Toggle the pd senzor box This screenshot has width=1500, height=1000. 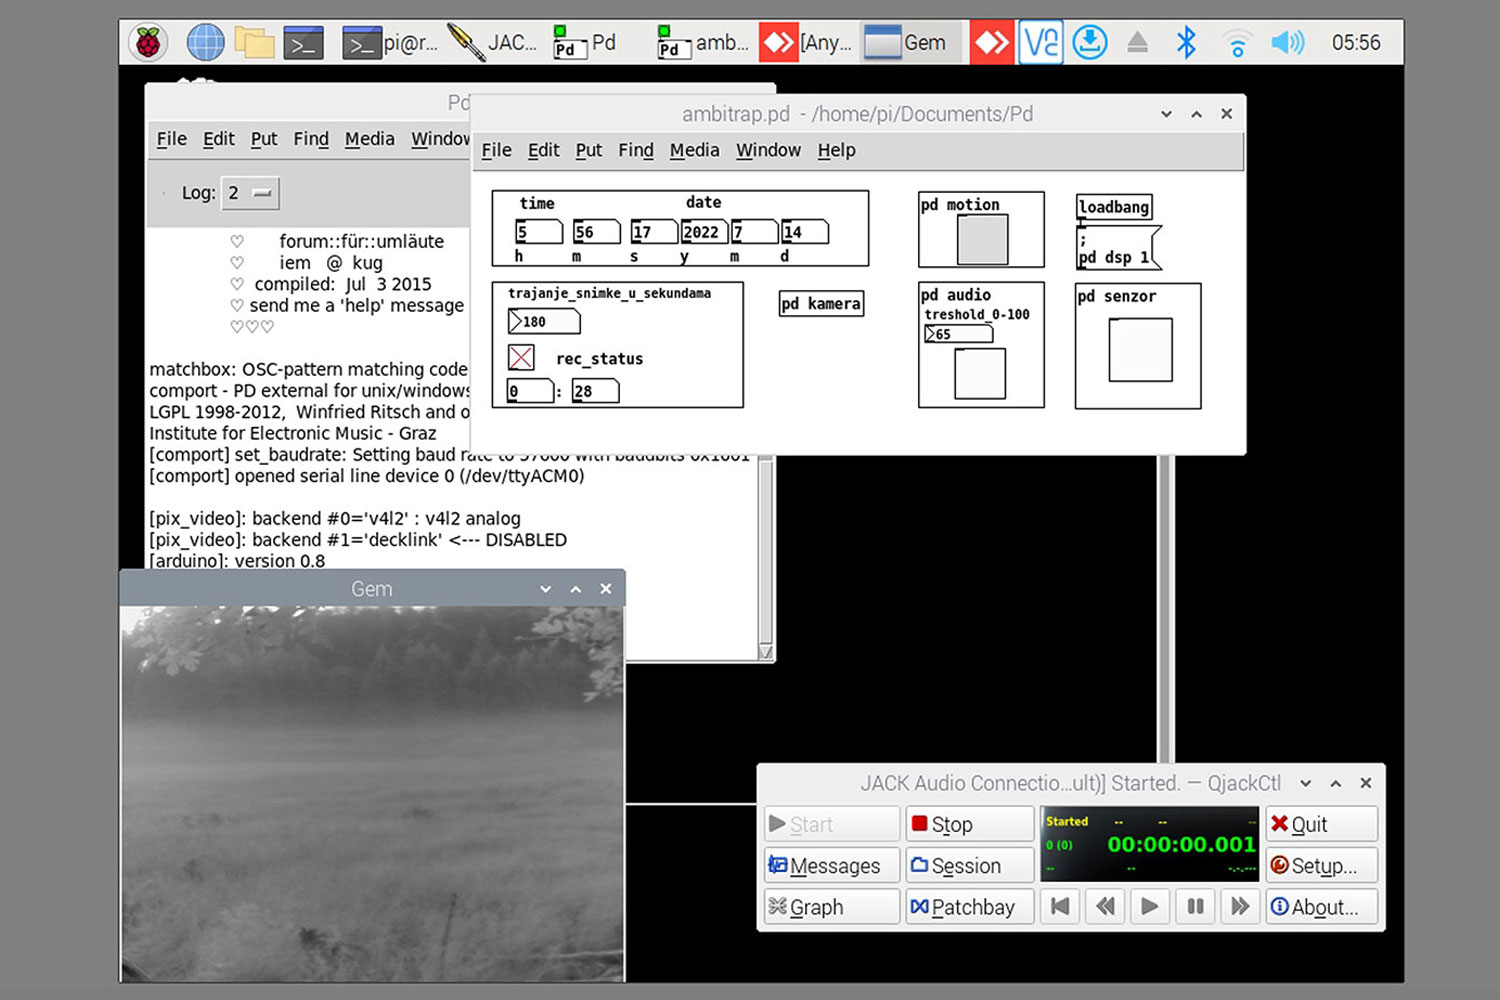coord(1140,349)
